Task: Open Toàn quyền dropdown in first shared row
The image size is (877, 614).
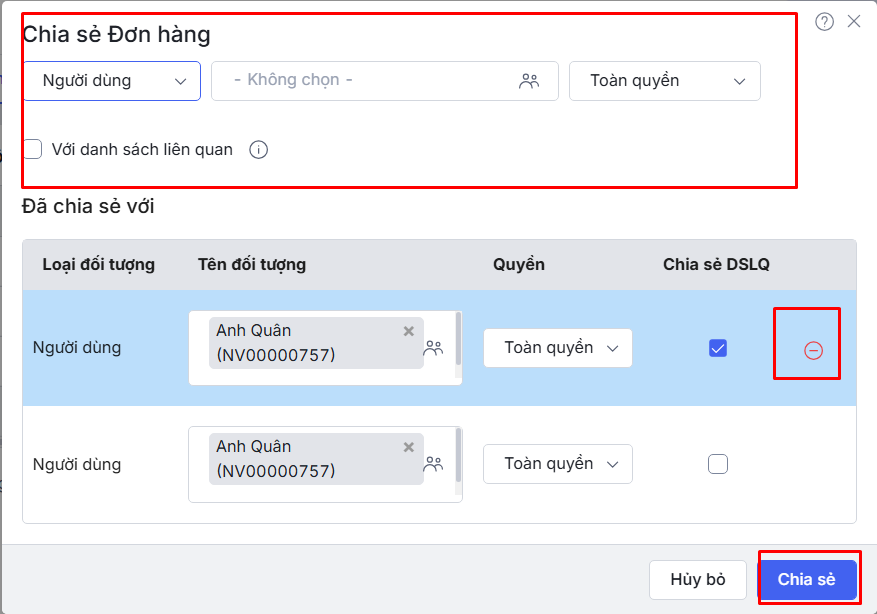Action: pyautogui.click(x=557, y=348)
